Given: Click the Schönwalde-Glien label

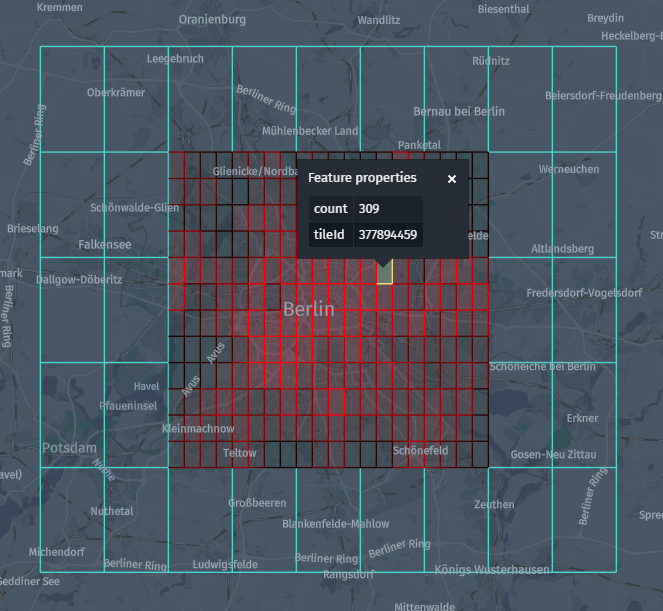Looking at the screenshot, I should pyautogui.click(x=134, y=208).
